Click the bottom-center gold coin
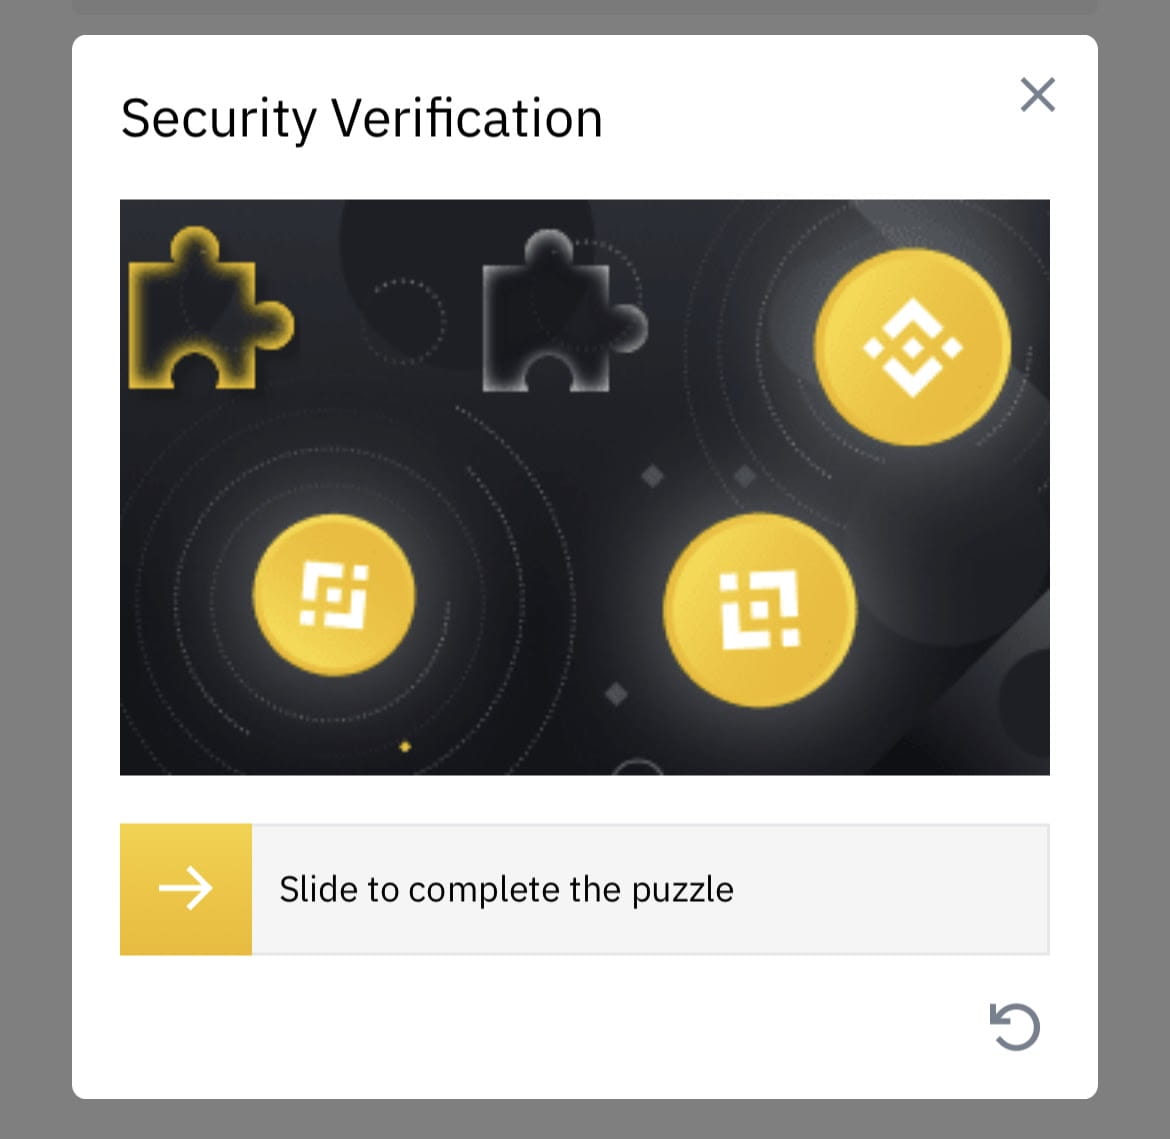1170x1139 pixels. coord(760,609)
